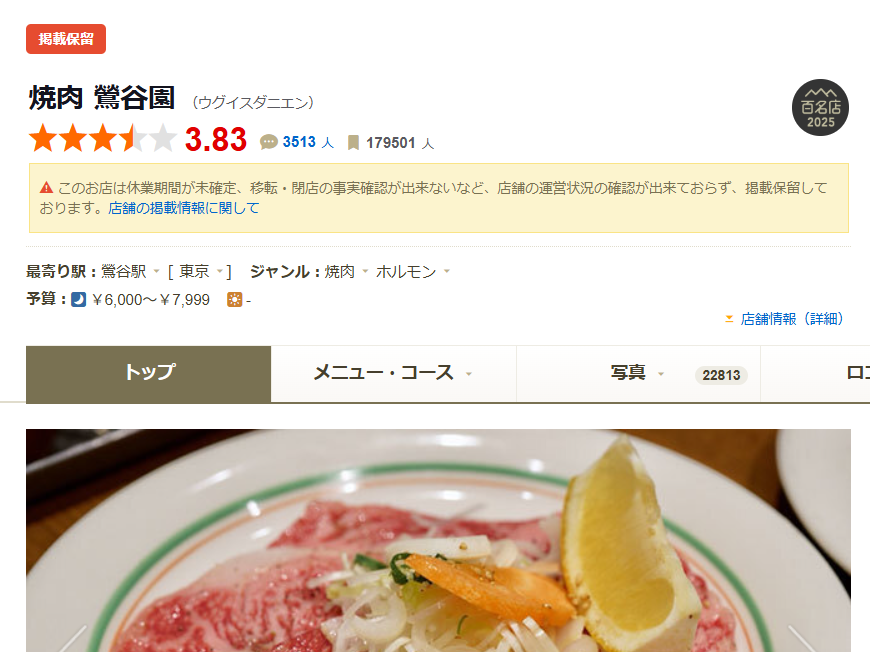
Task: Click the red warning triangle icon
Action: (x=47, y=188)
